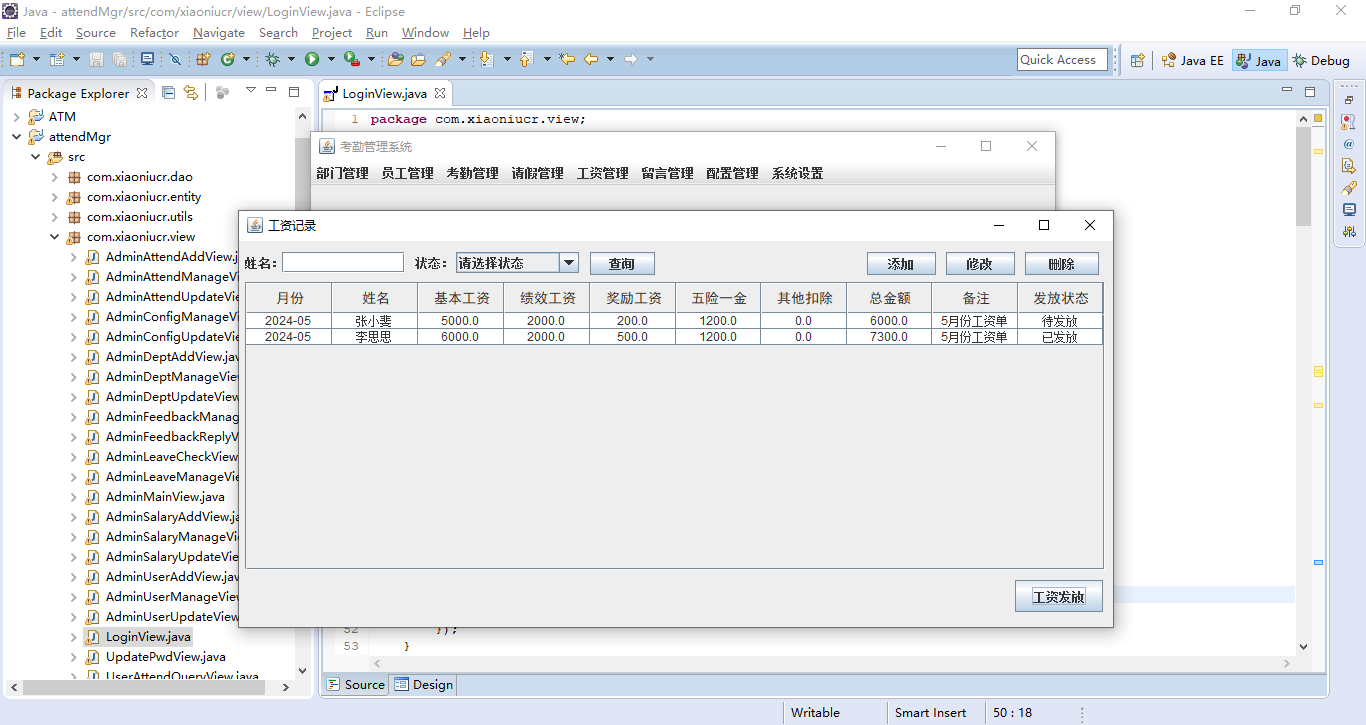Toggle Skip All Breakpoints toolbar icon
Viewport: 1366px width, 725px height.
(x=175, y=59)
